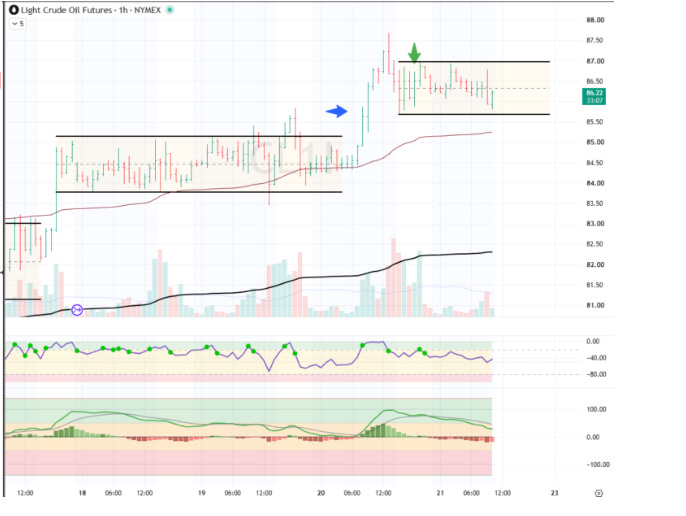The image size is (686, 516).
Task: Click the date label 23 on time axis
Action: [x=554, y=493]
